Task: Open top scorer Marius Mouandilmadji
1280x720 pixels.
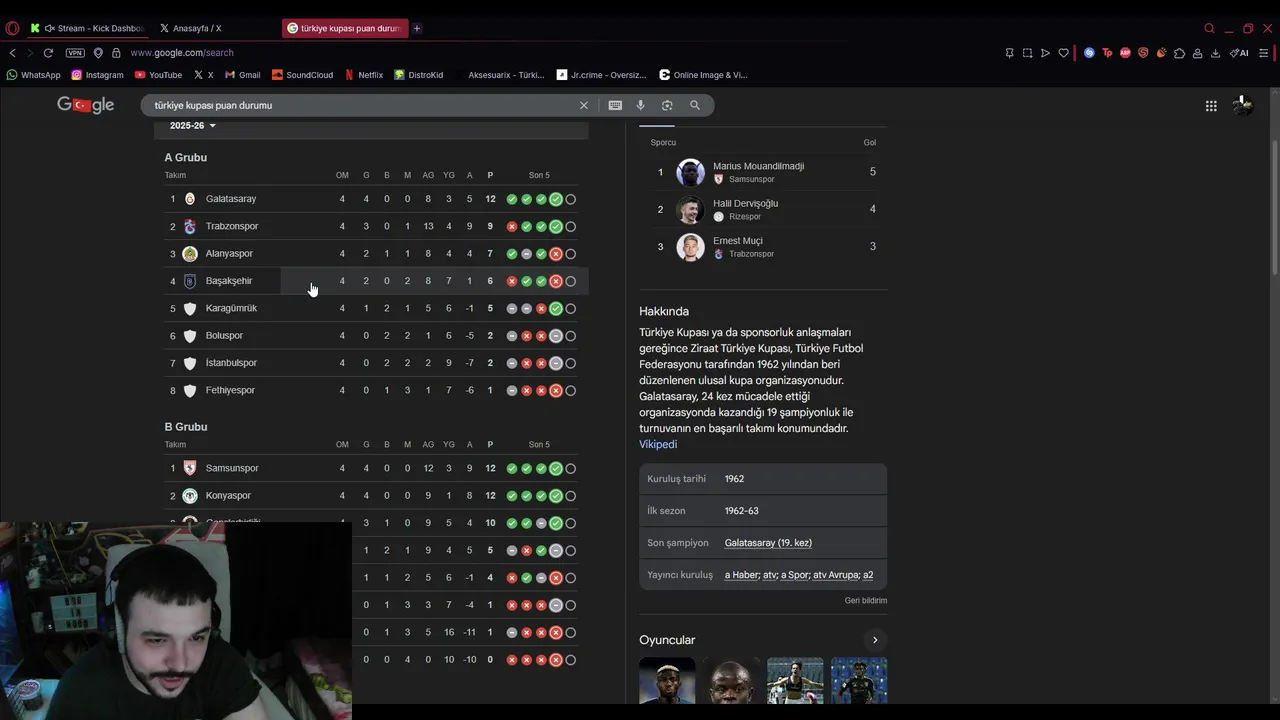Action: (x=758, y=166)
